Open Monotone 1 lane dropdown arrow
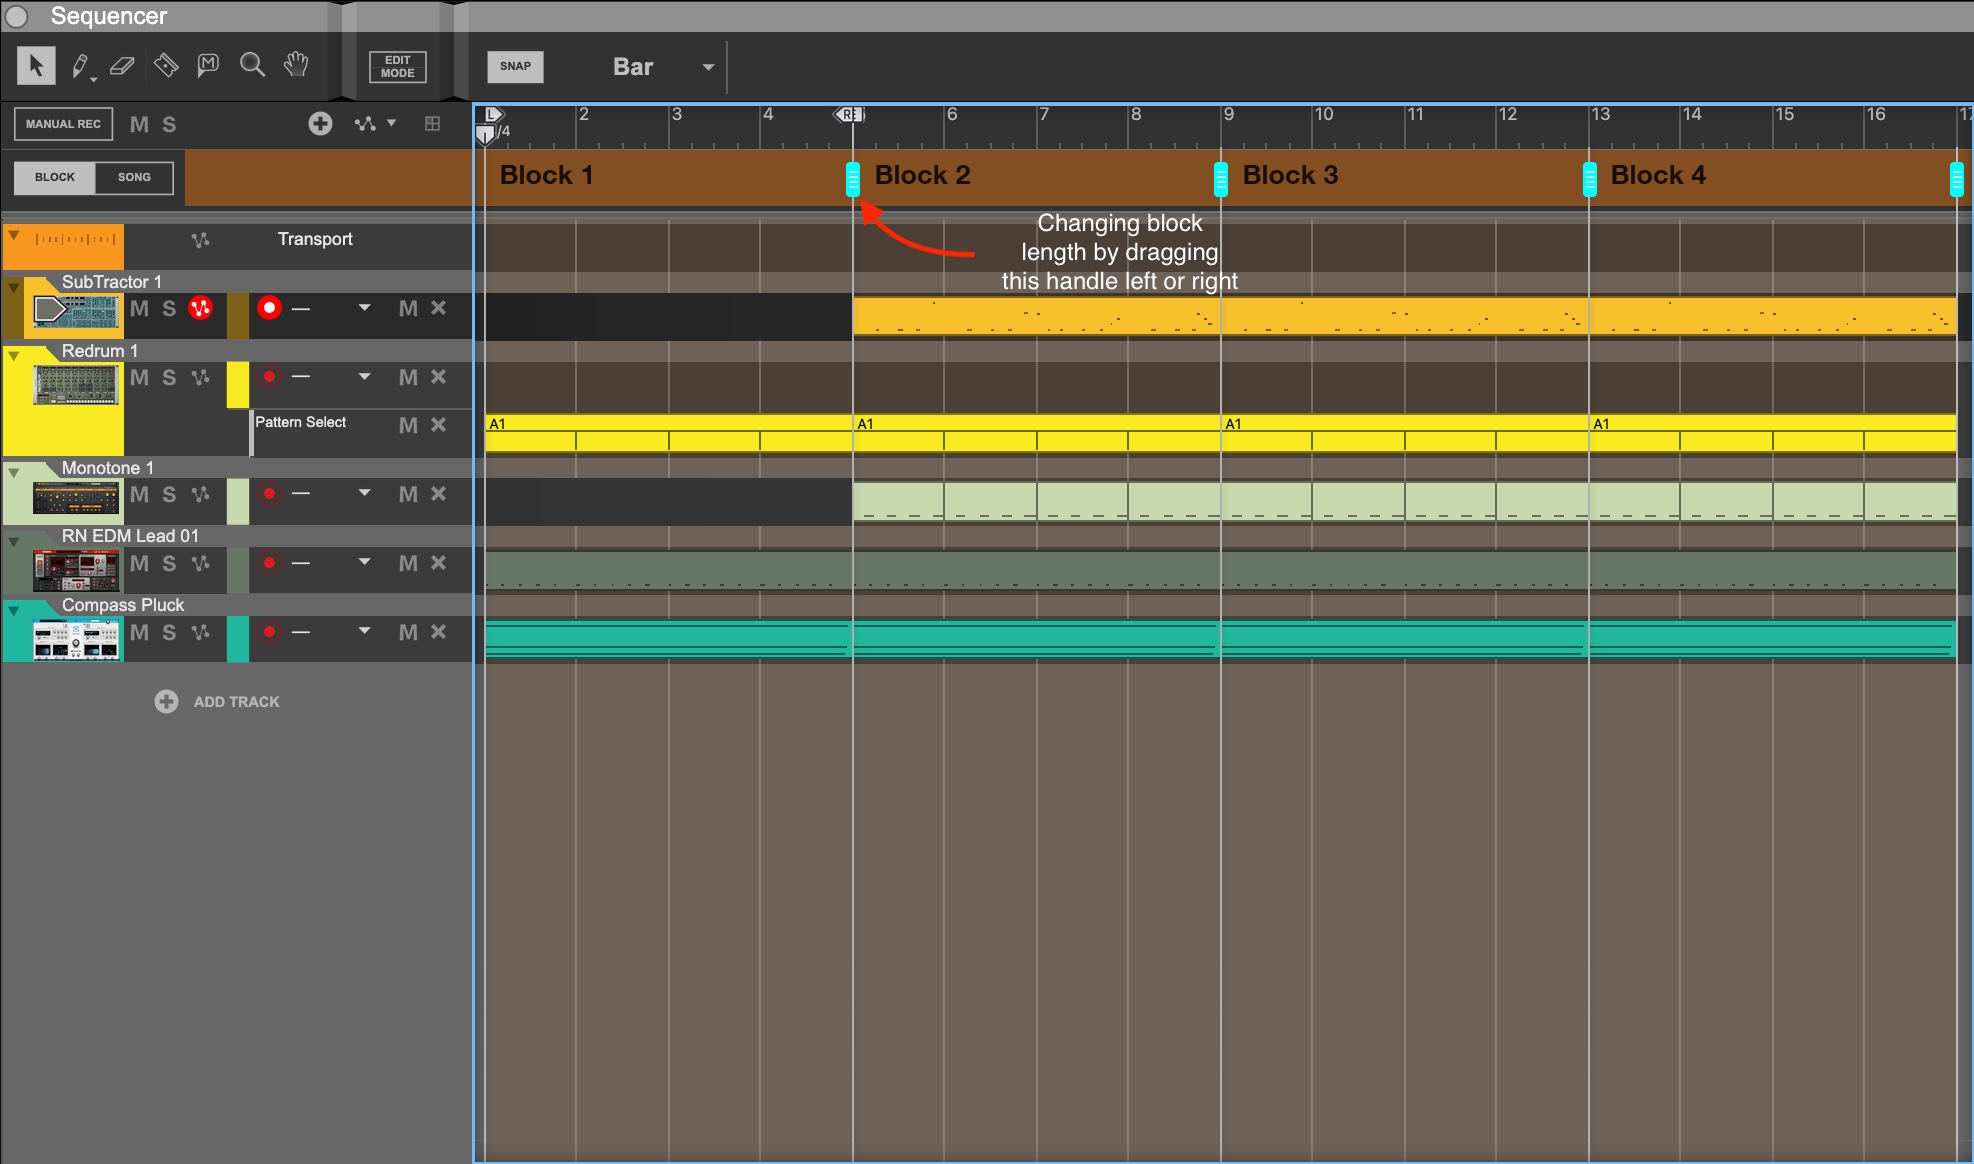Viewport: 1974px width, 1164px height. 364,494
